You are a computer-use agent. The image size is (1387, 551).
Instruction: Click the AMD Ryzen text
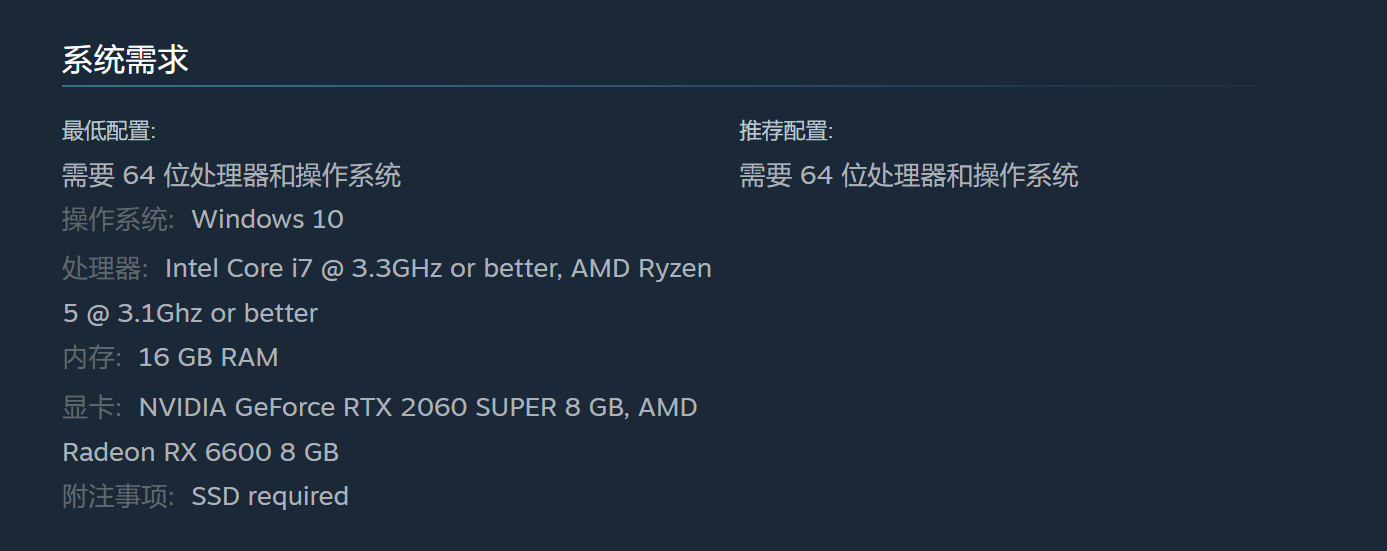[641, 269]
